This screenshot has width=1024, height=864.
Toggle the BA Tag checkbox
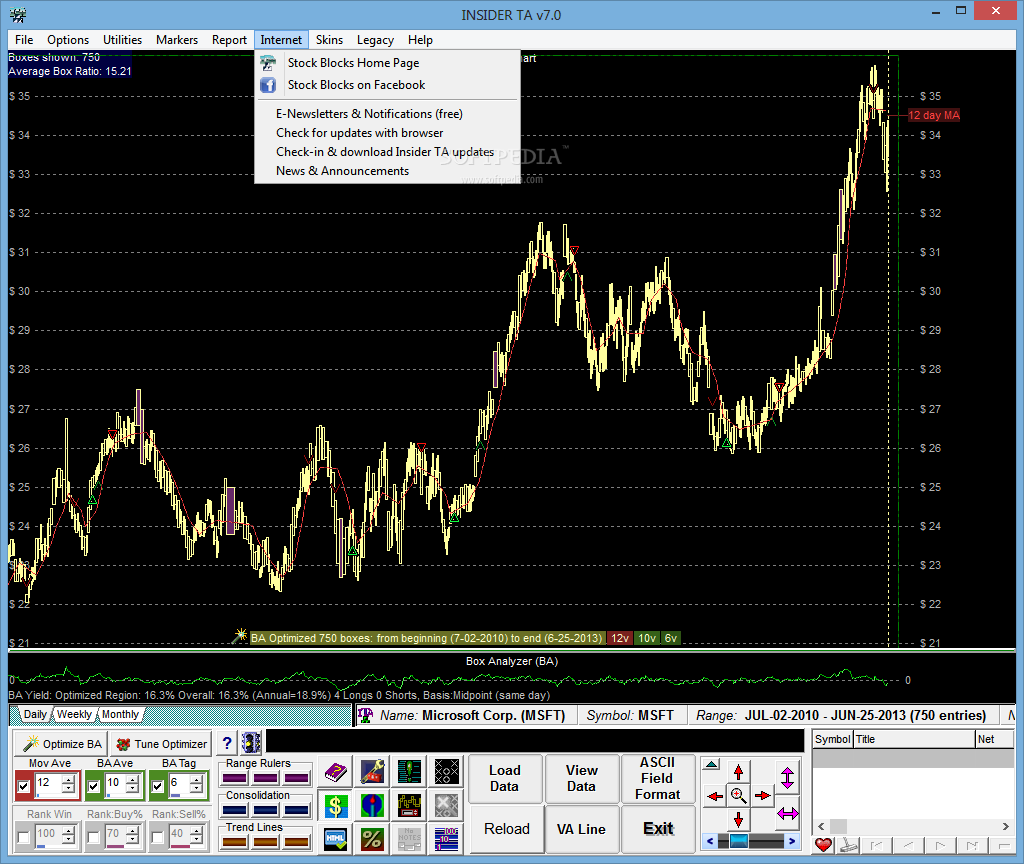click(x=157, y=786)
